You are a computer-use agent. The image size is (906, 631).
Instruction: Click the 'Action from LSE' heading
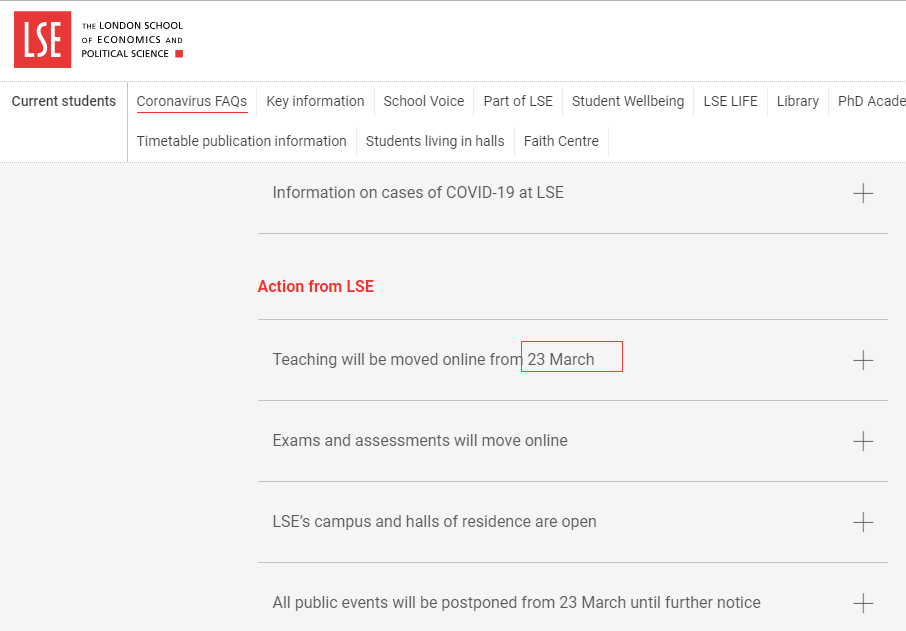click(316, 286)
